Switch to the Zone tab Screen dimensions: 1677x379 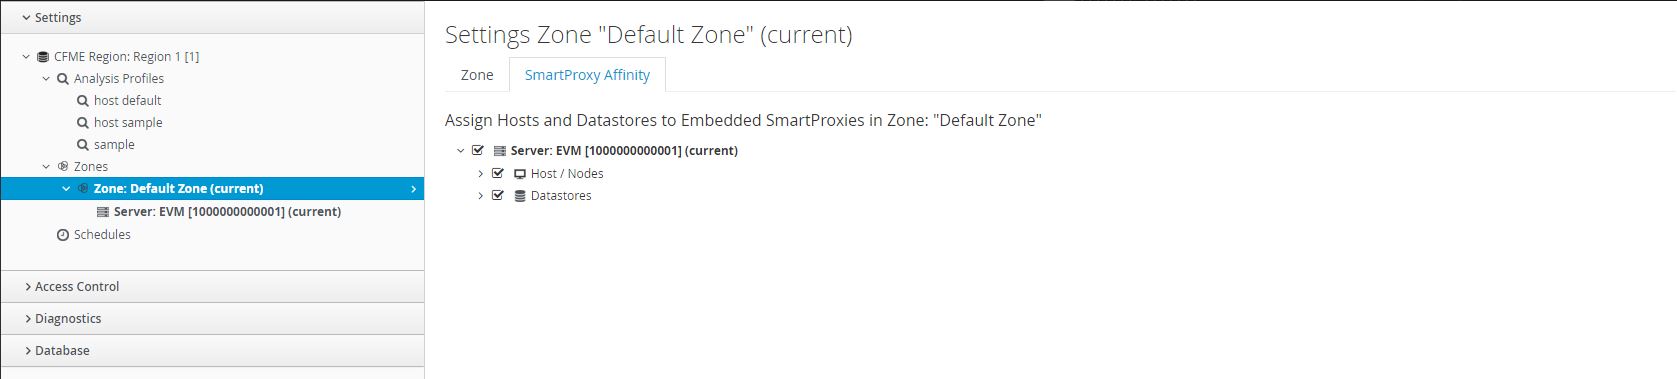[477, 75]
